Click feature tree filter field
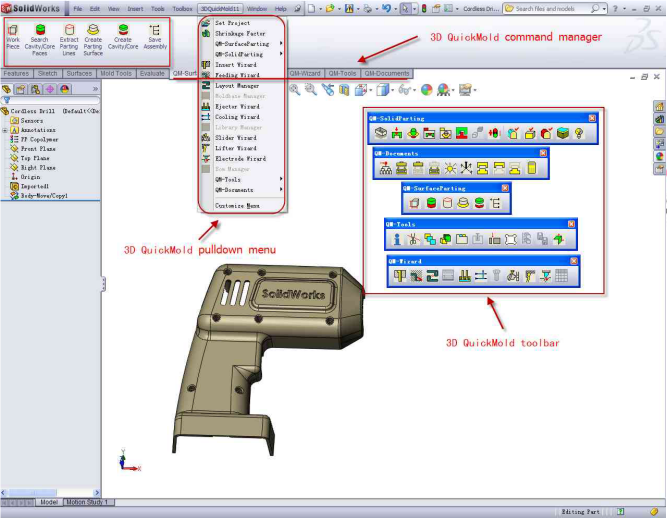 (50, 100)
